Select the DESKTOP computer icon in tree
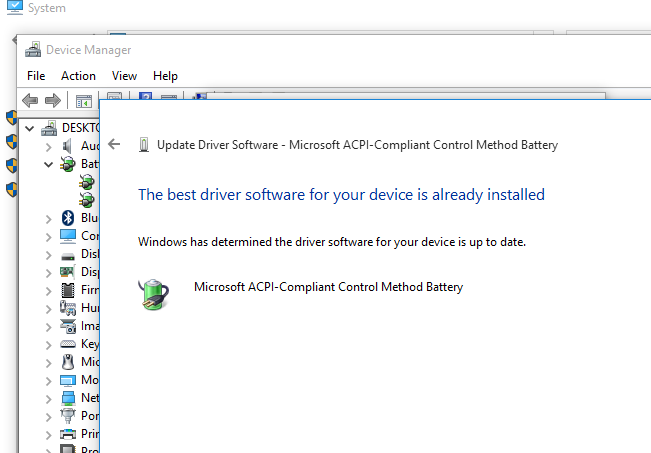Screen dimensions: 651x453 pyautogui.click(x=49, y=128)
